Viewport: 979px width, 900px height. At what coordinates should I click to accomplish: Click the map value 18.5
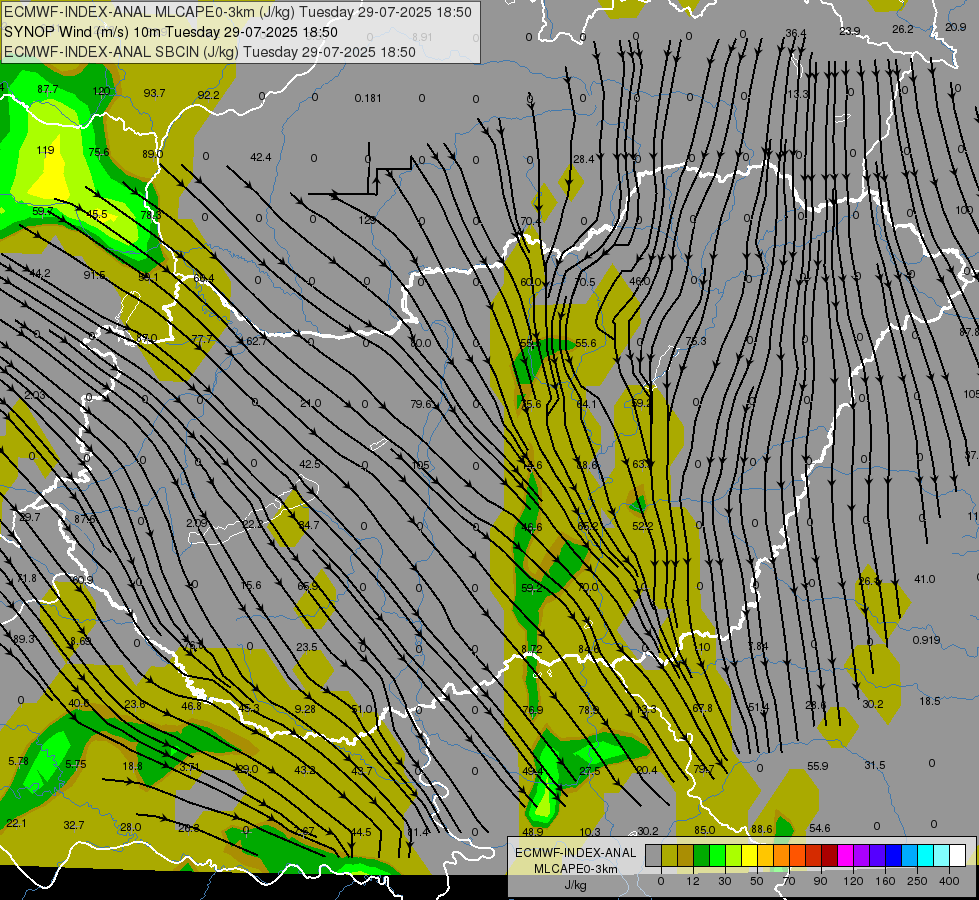point(929,701)
